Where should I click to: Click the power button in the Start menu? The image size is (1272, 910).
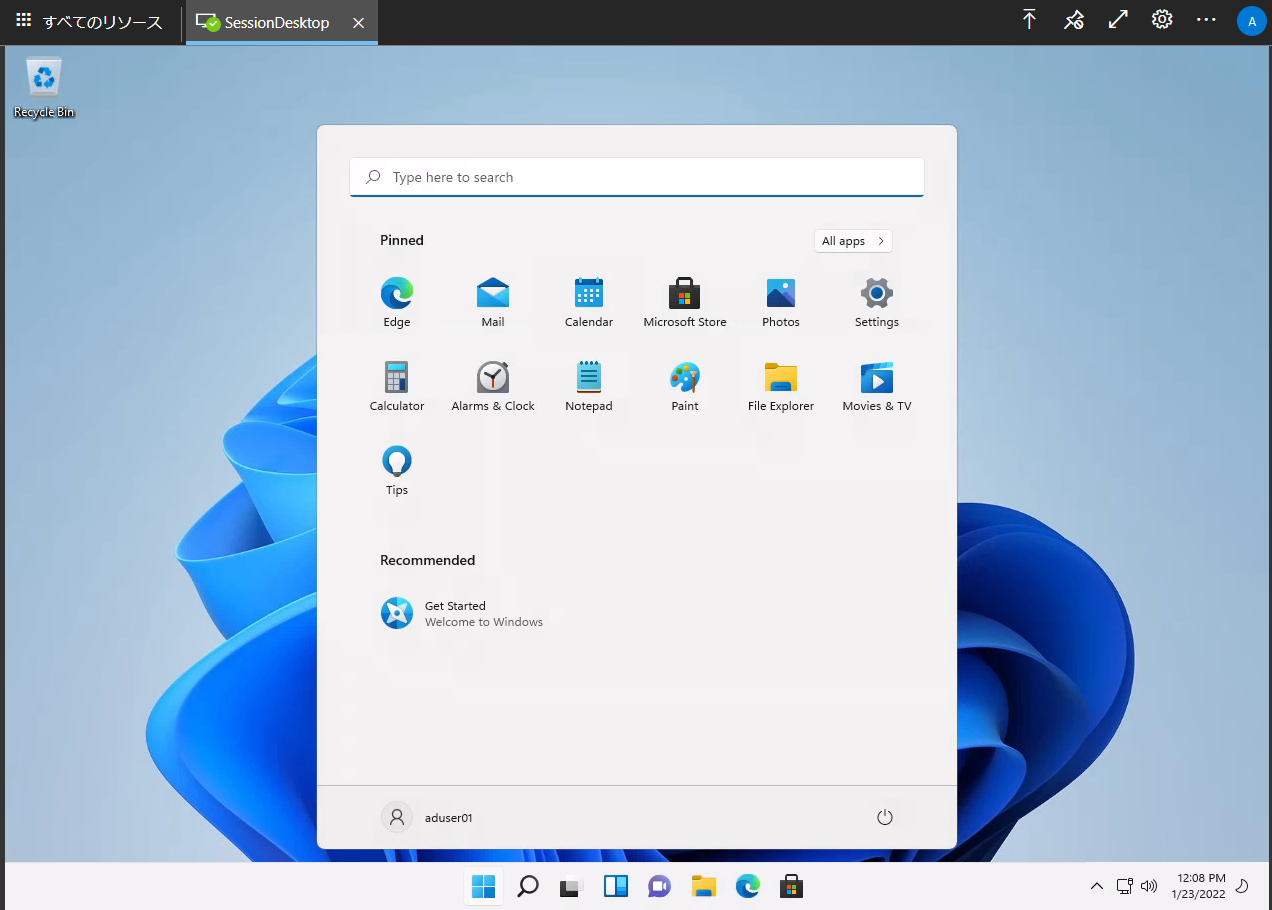(884, 817)
